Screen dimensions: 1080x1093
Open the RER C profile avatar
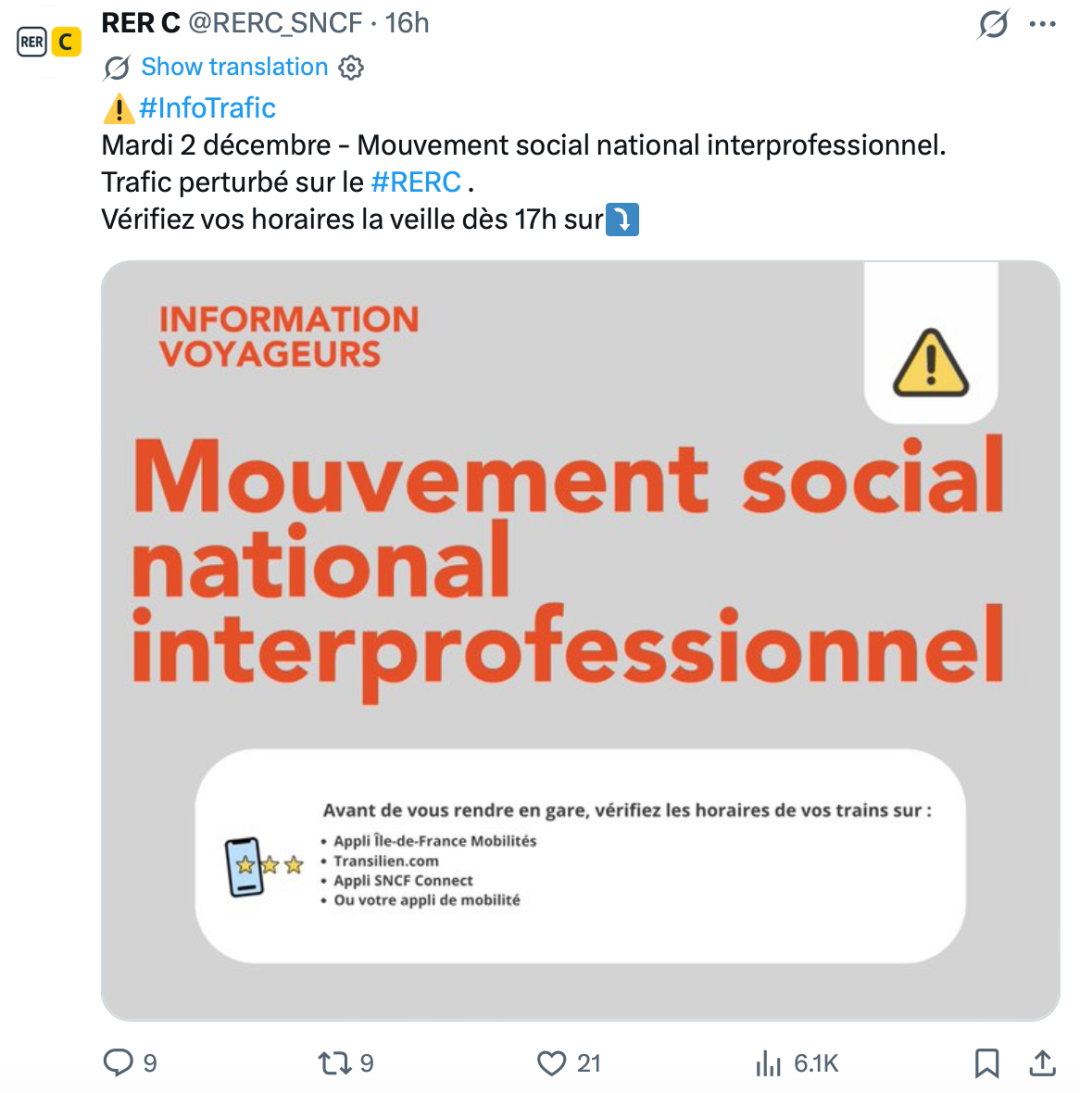click(48, 42)
